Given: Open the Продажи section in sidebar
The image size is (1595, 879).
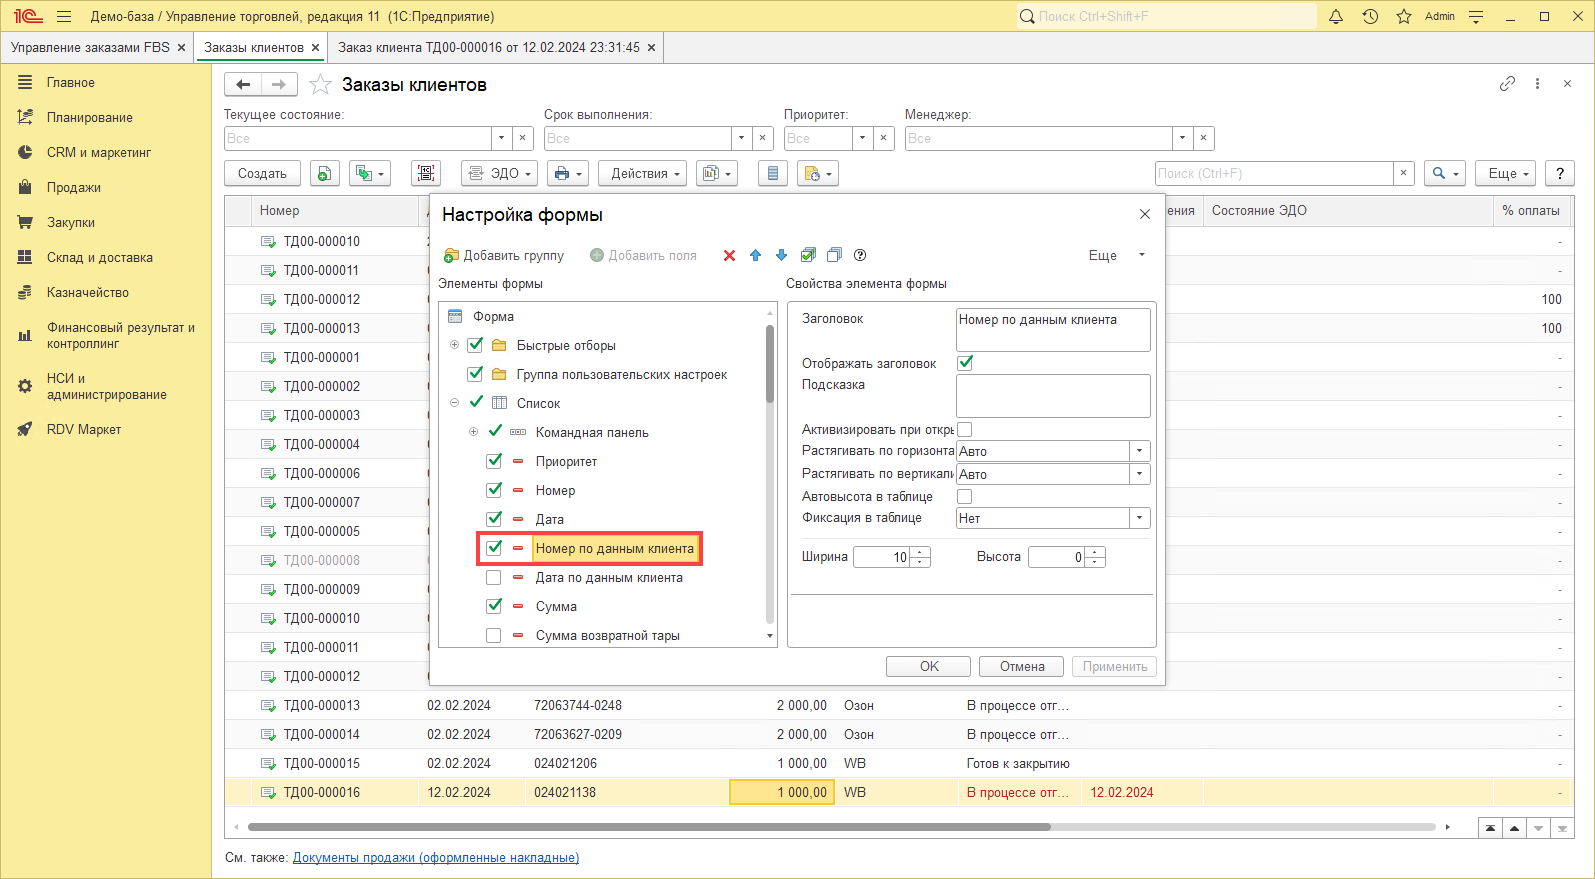Looking at the screenshot, I should [73, 188].
